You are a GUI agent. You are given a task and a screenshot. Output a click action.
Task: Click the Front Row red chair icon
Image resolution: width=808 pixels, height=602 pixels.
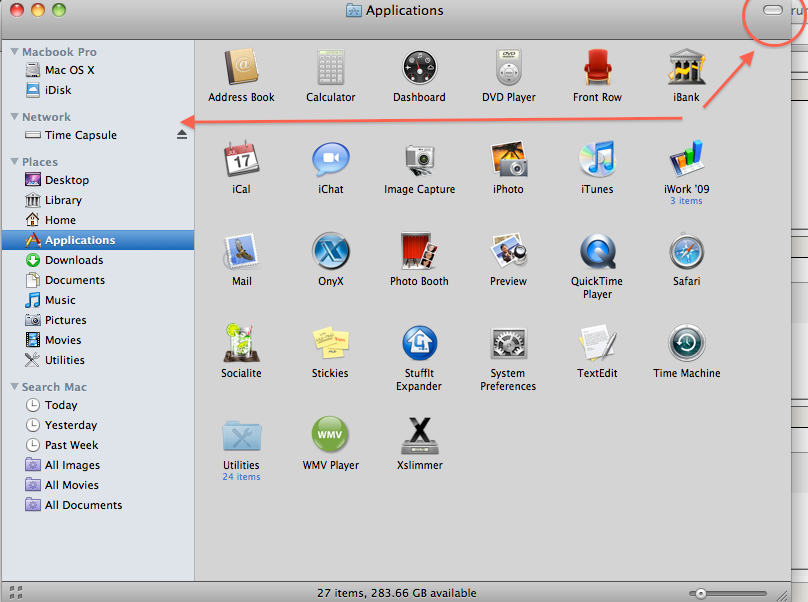point(597,67)
